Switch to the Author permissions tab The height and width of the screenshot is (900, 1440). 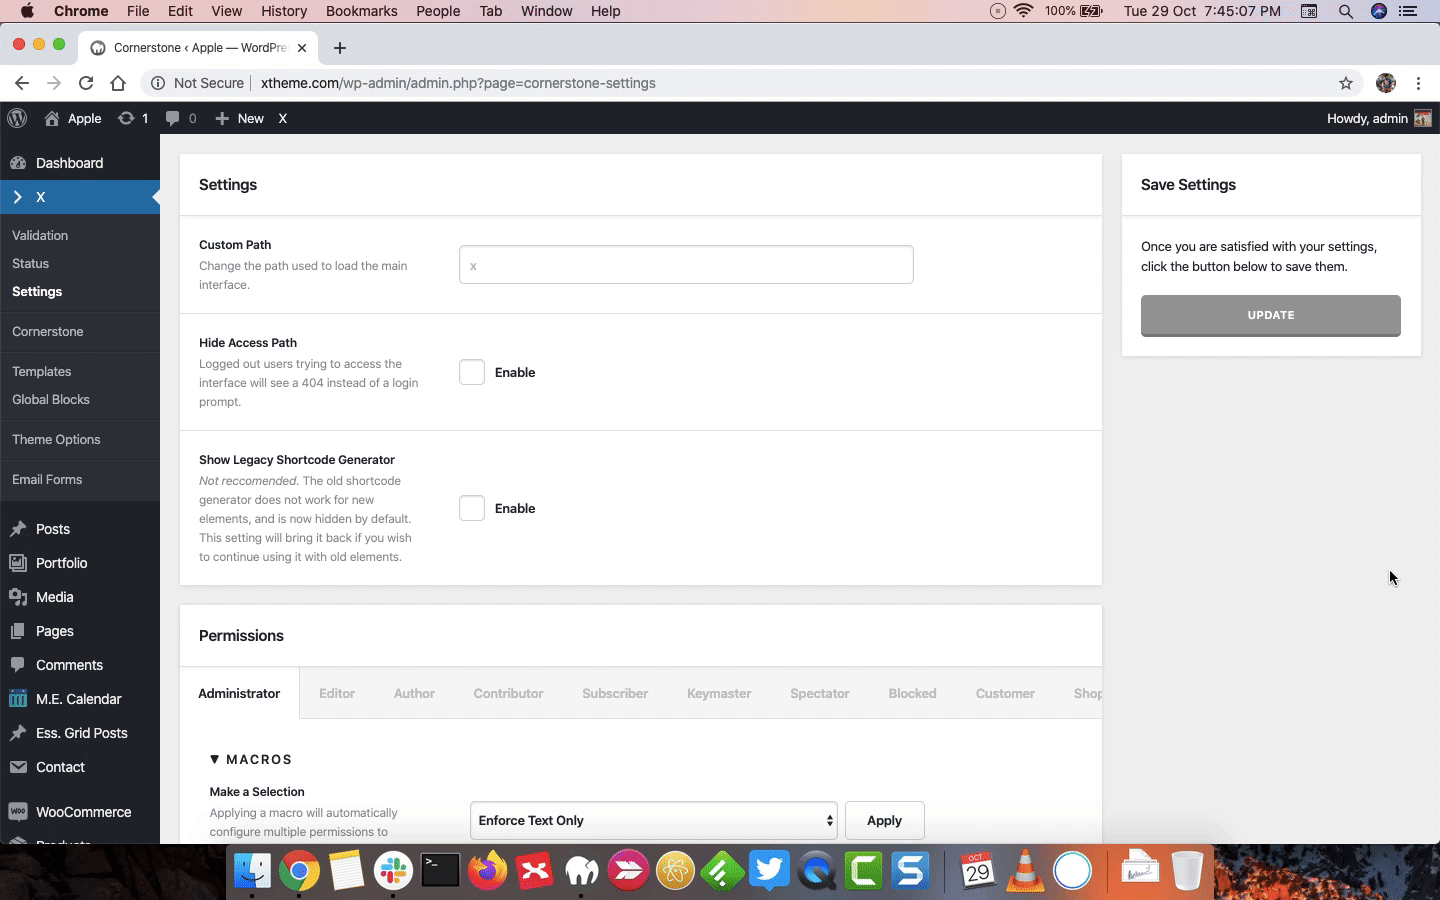click(414, 693)
